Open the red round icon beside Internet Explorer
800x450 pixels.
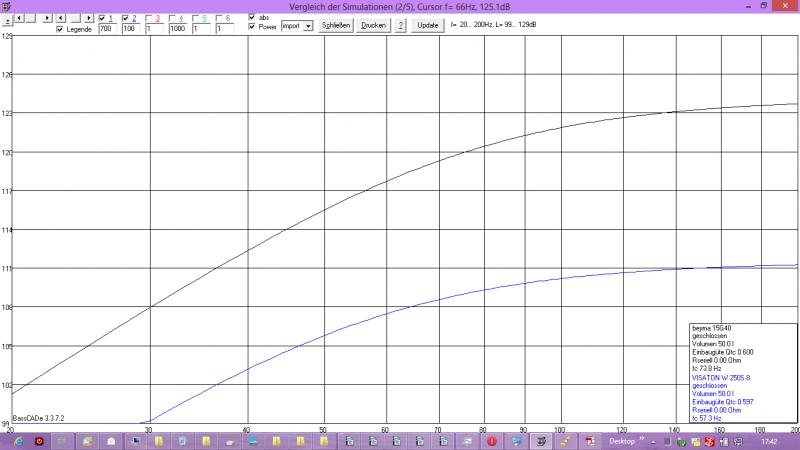[x=39, y=441]
